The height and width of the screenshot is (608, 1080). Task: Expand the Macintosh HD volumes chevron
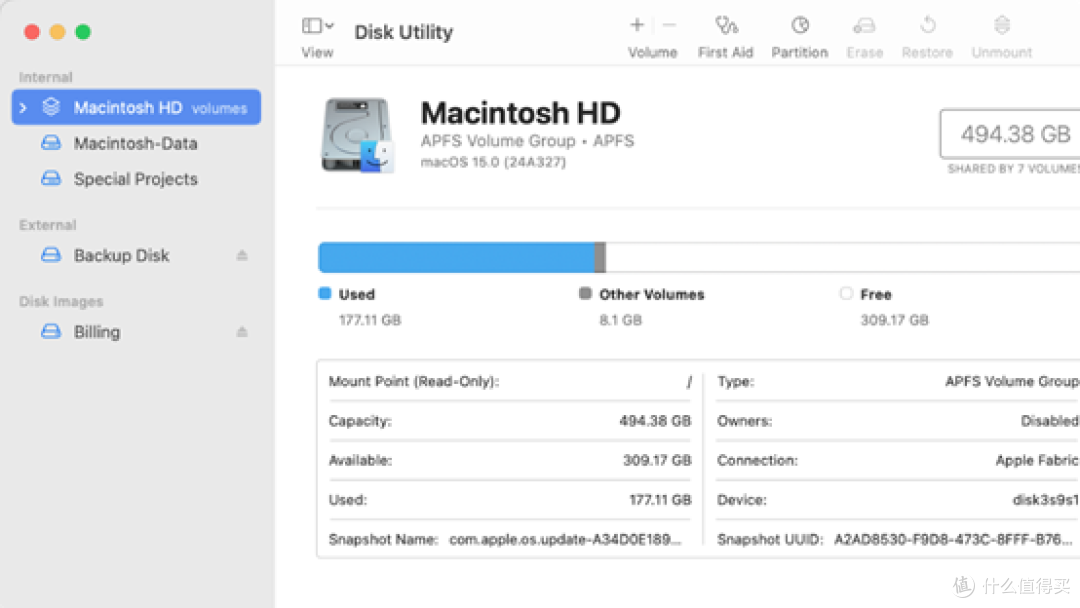tap(23, 107)
